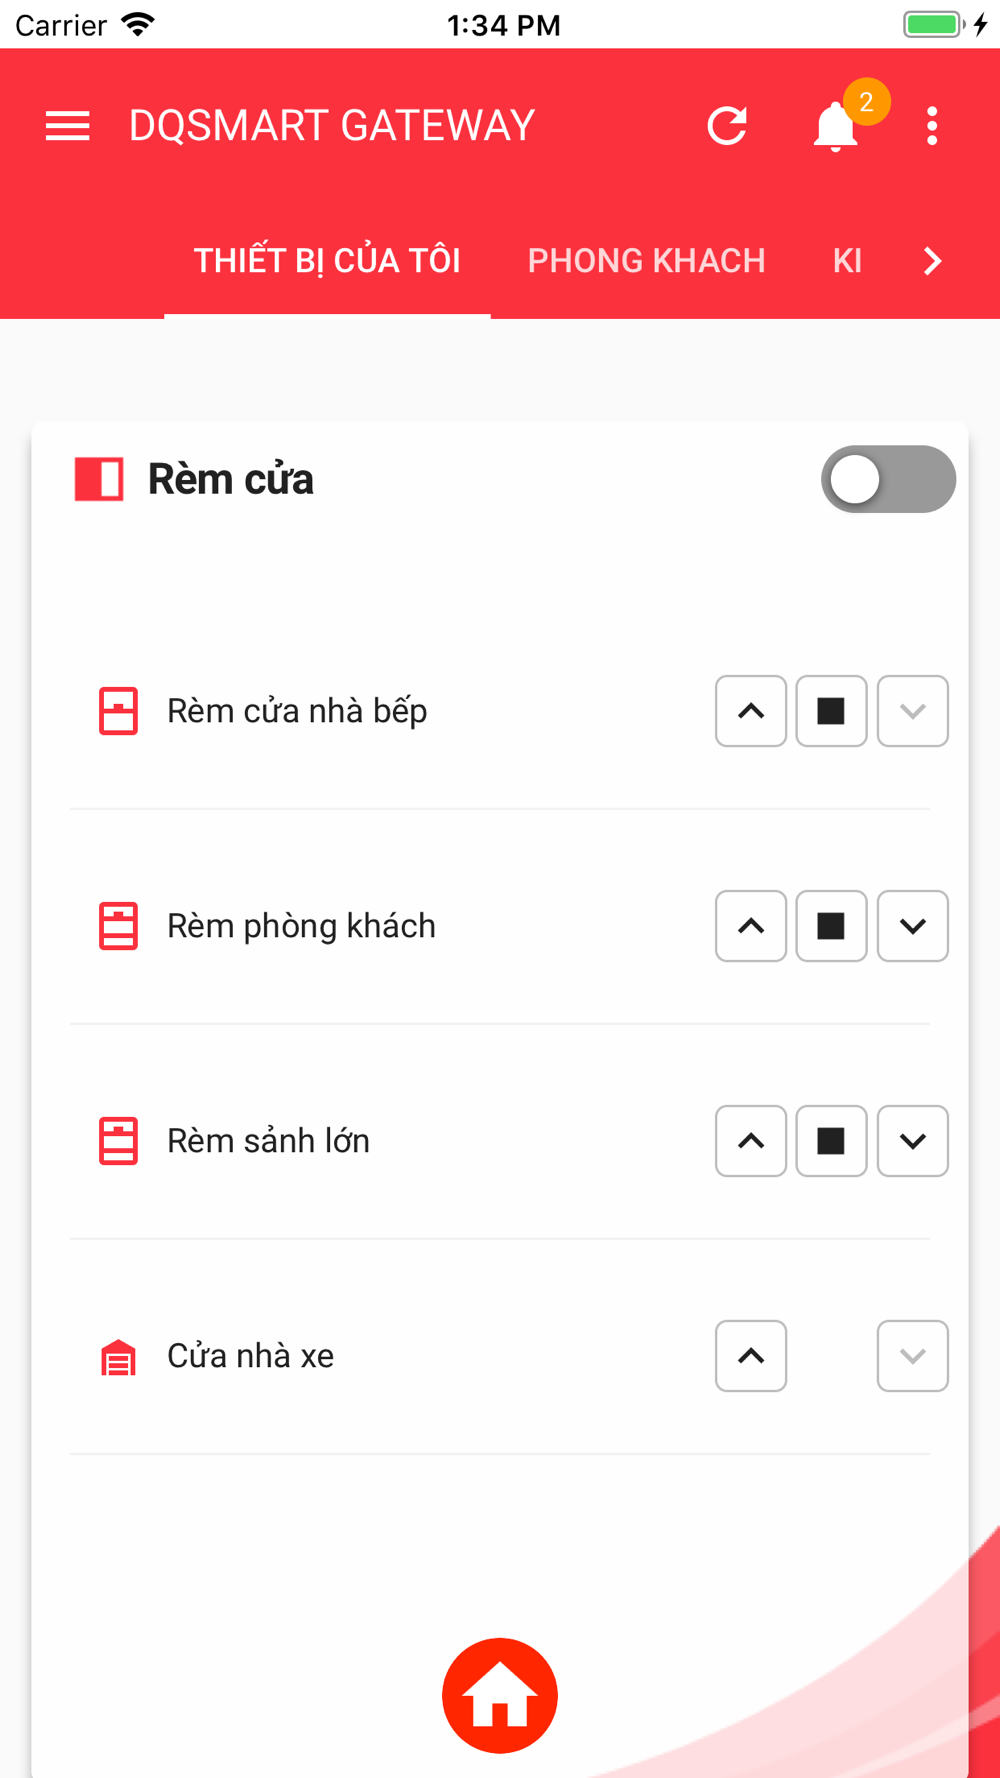Expand more tabs with right chevron
The width and height of the screenshot is (1000, 1778).
[x=932, y=261]
